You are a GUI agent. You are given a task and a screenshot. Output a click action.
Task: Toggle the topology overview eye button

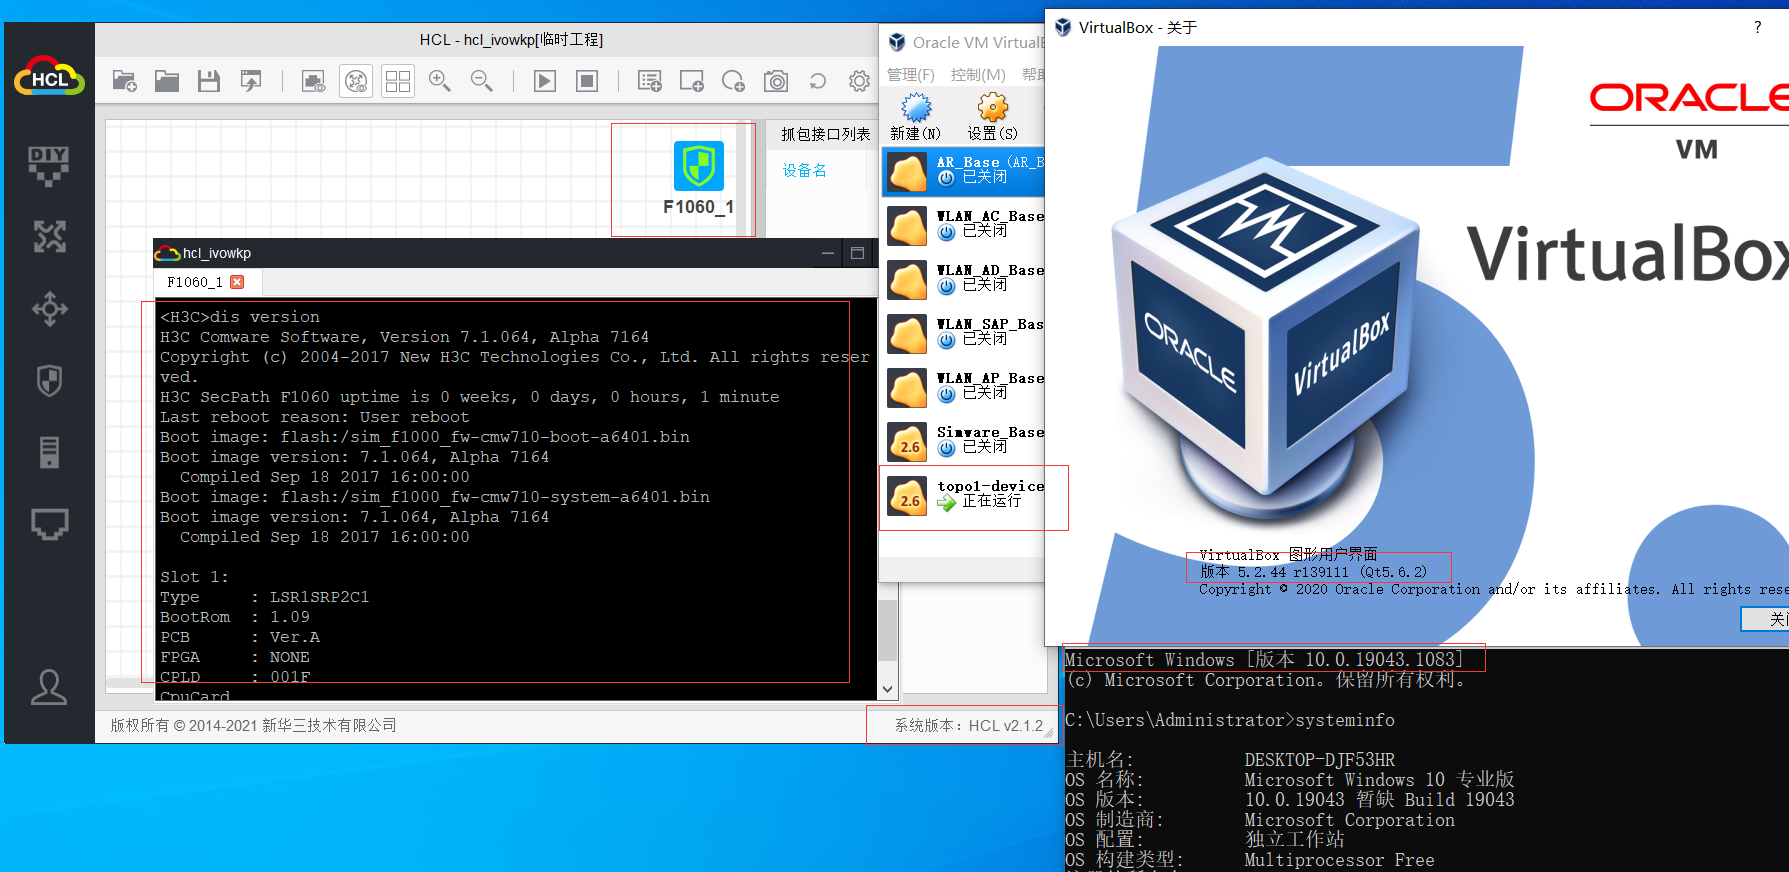pyautogui.click(x=356, y=81)
